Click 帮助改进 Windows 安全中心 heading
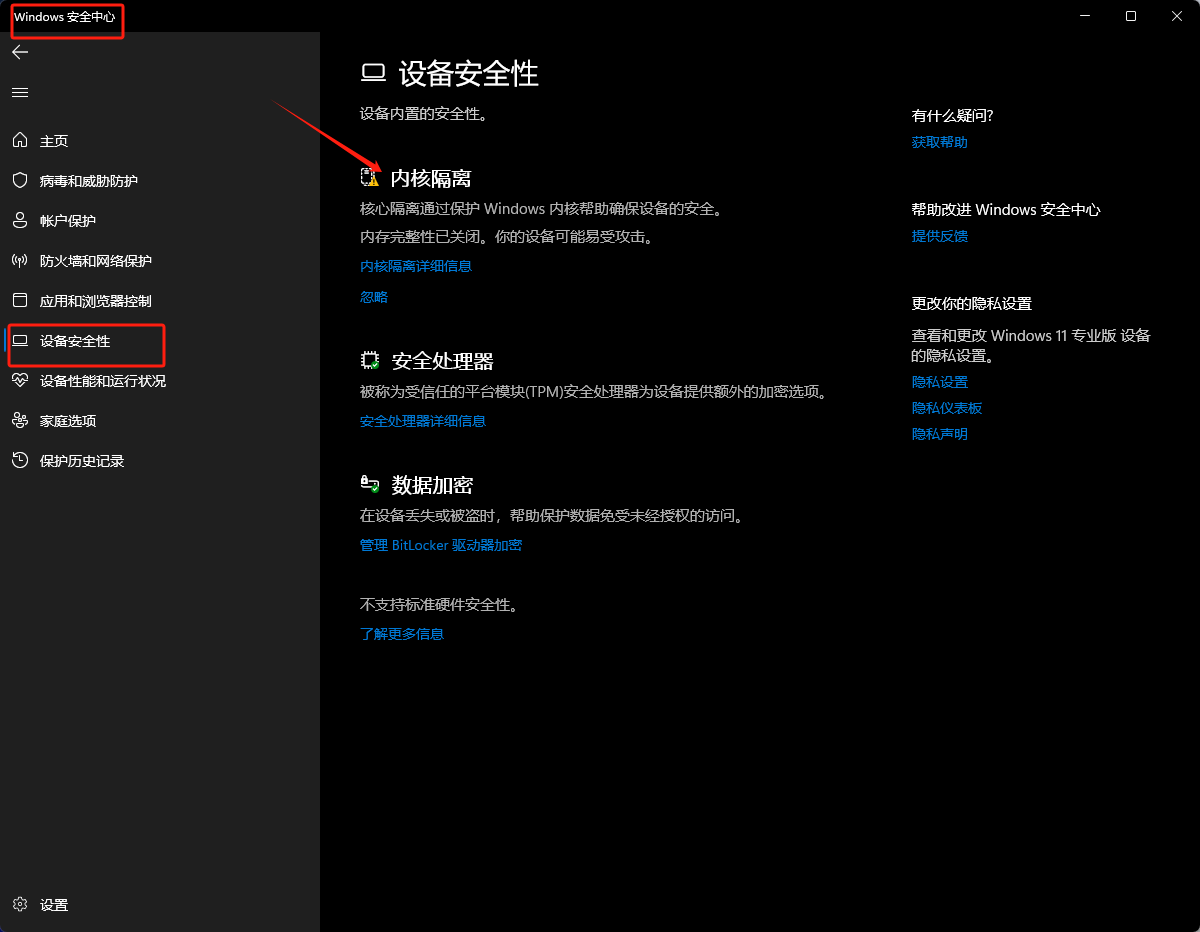Viewport: 1200px width, 932px height. 1006,210
